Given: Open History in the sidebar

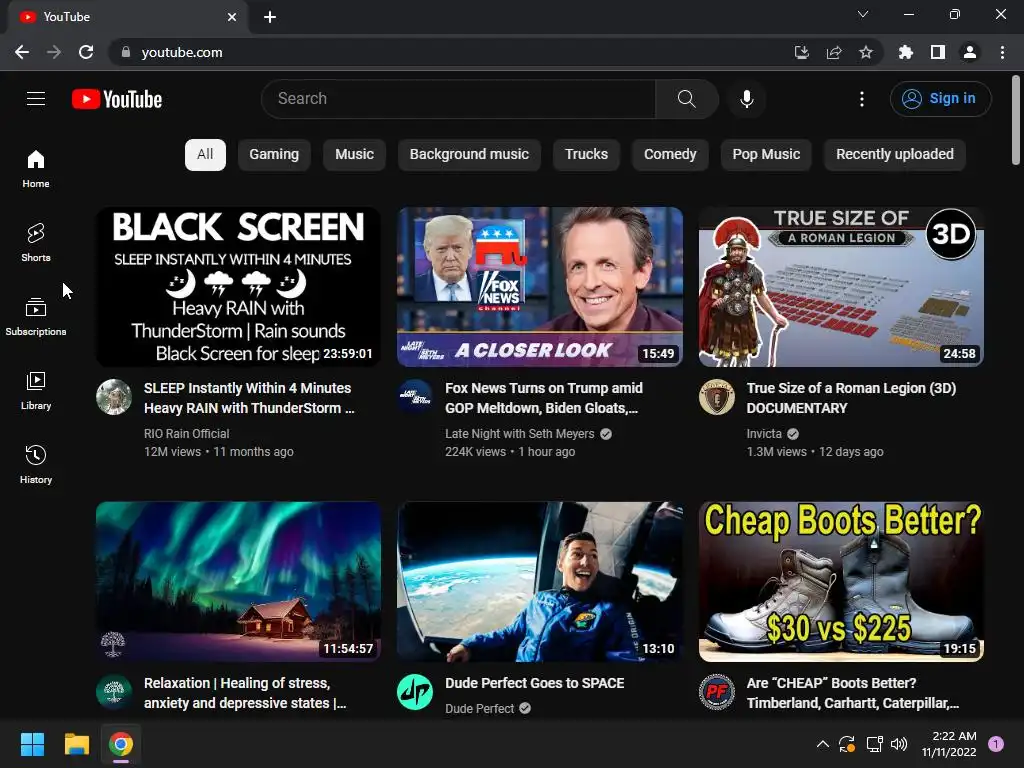Looking at the screenshot, I should tap(36, 464).
